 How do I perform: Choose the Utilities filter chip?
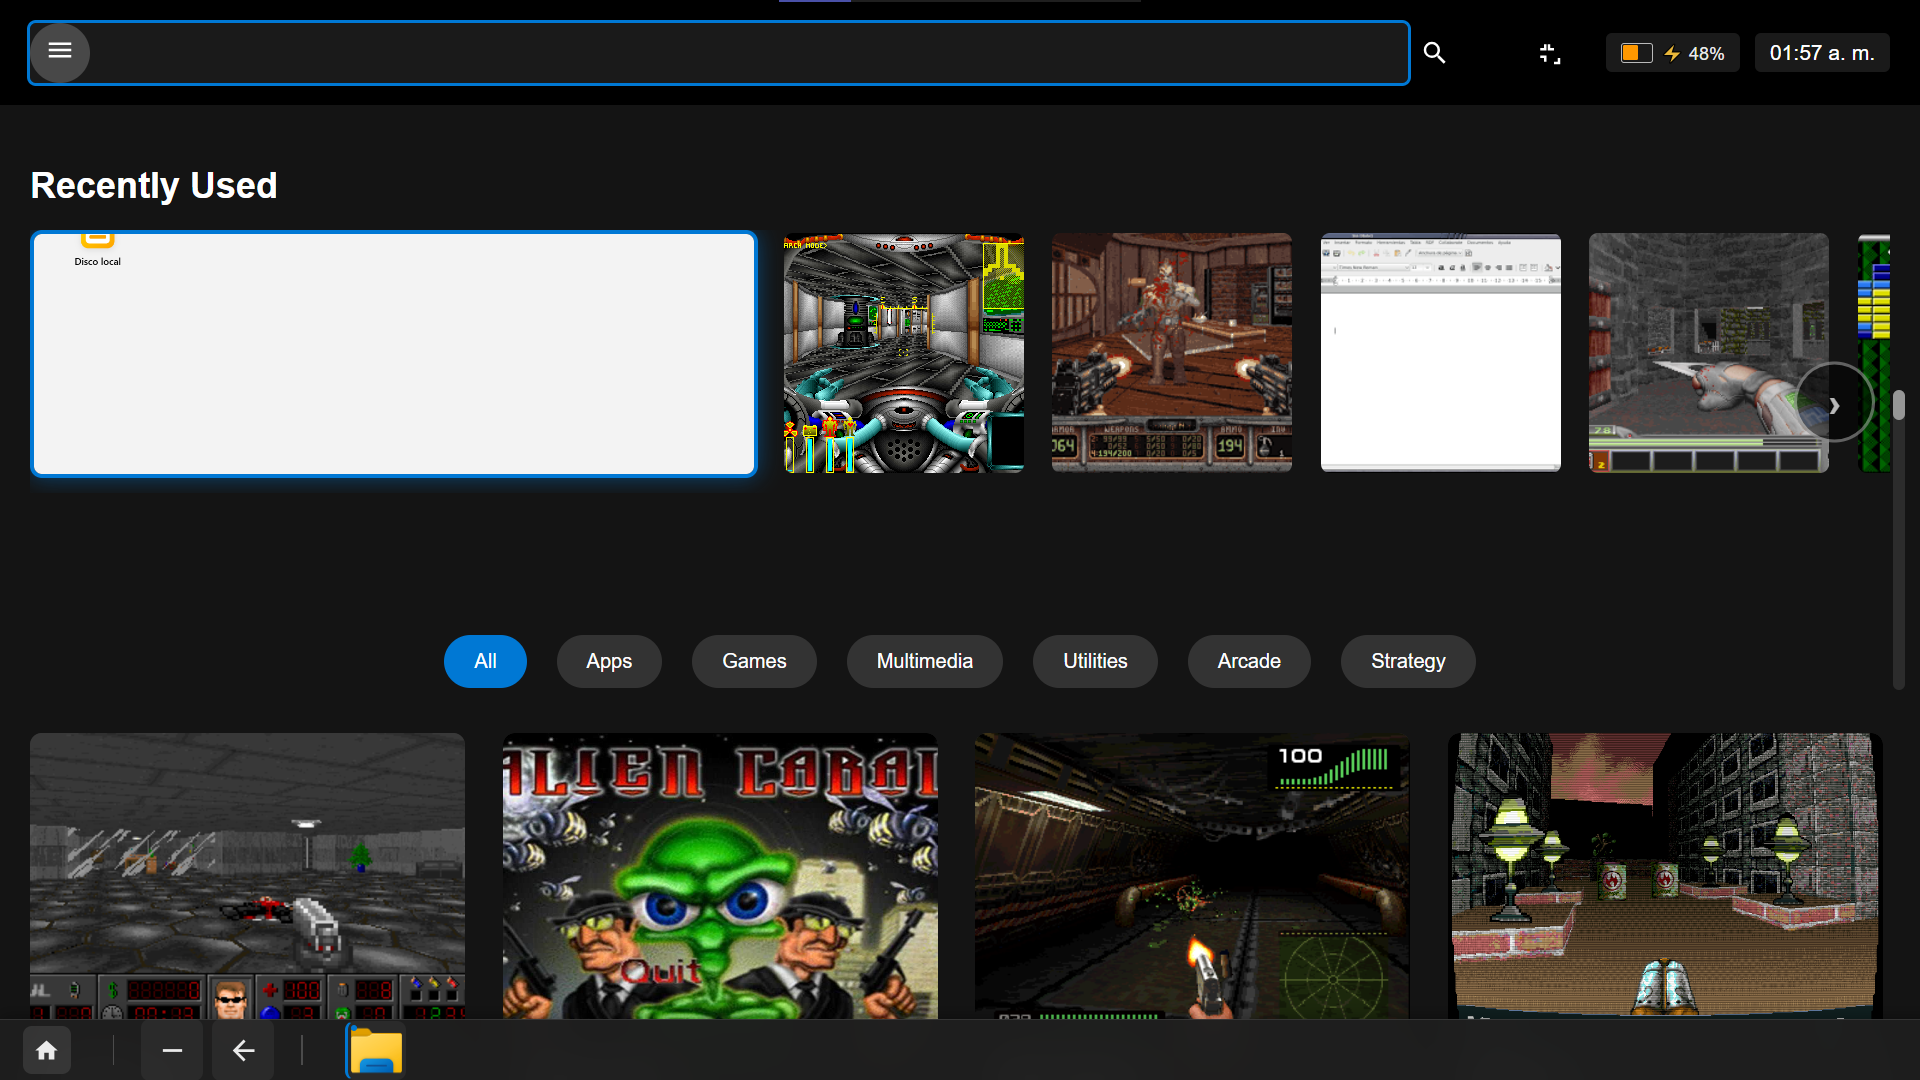pyautogui.click(x=1095, y=661)
